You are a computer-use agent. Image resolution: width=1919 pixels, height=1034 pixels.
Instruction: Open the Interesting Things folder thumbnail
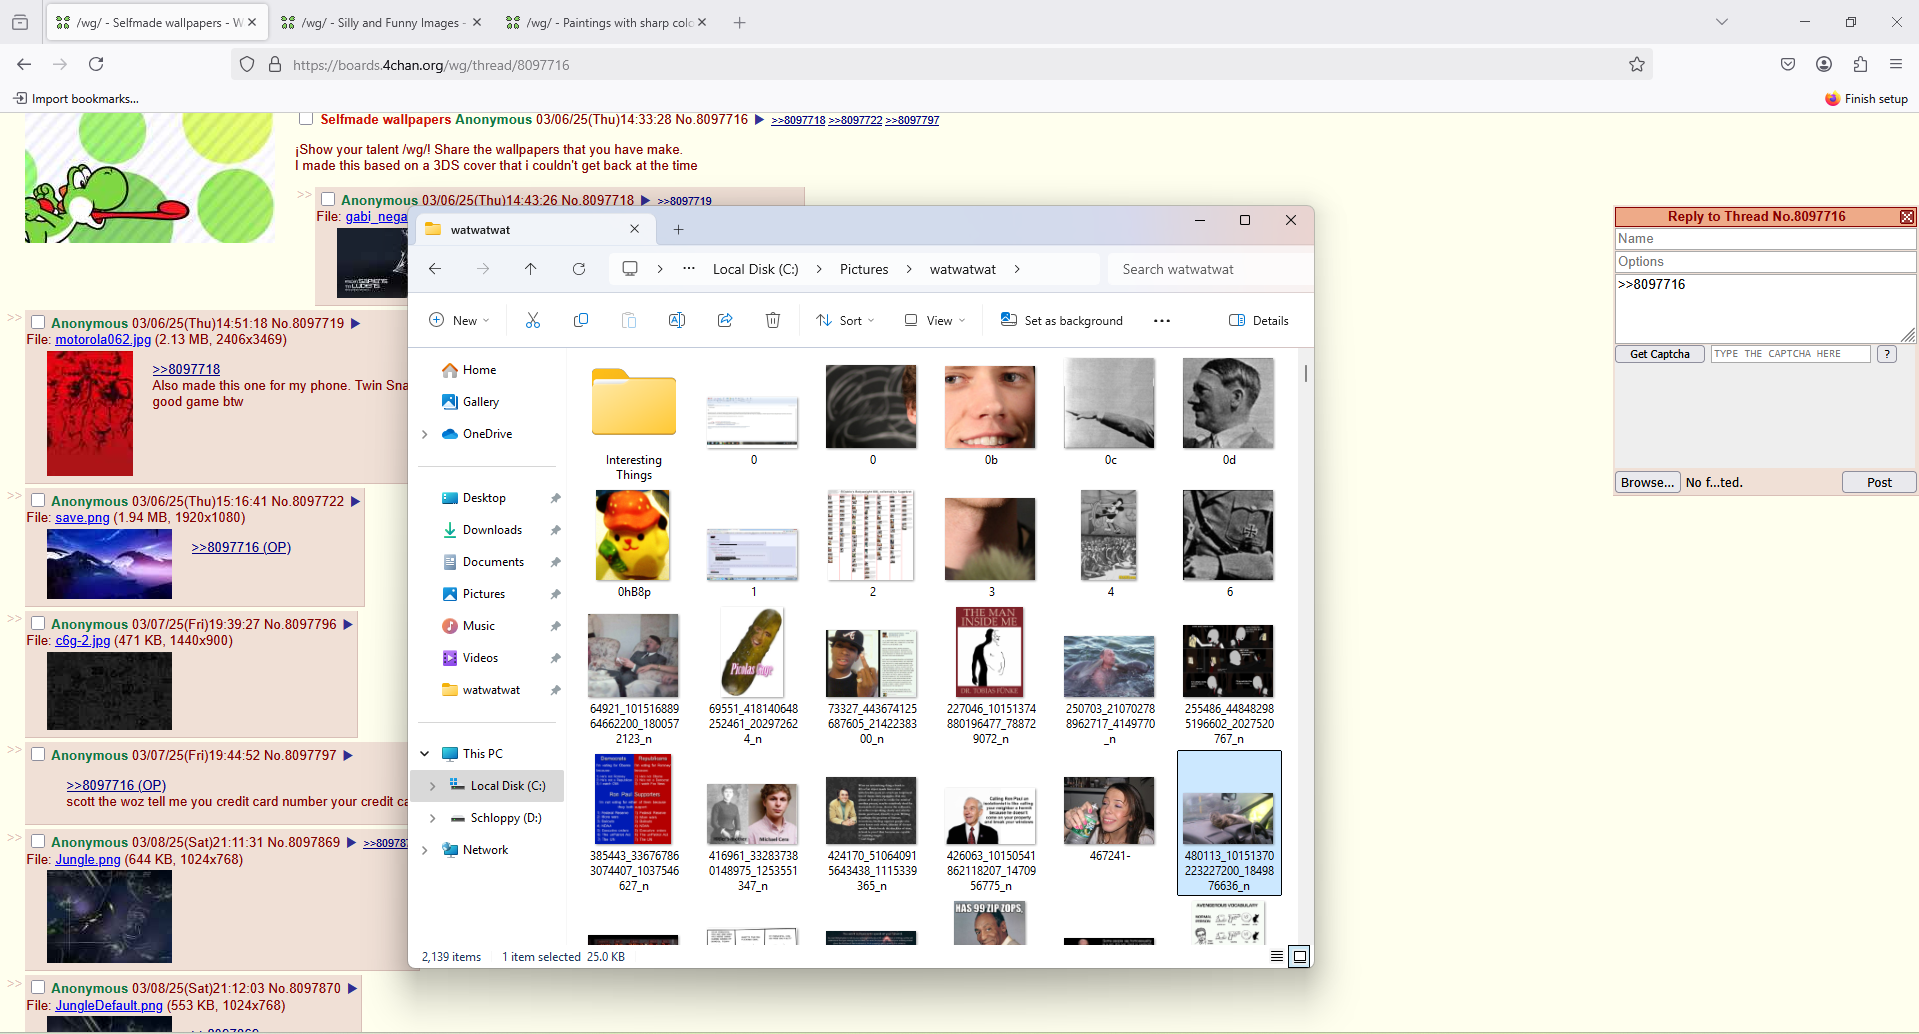(x=634, y=403)
